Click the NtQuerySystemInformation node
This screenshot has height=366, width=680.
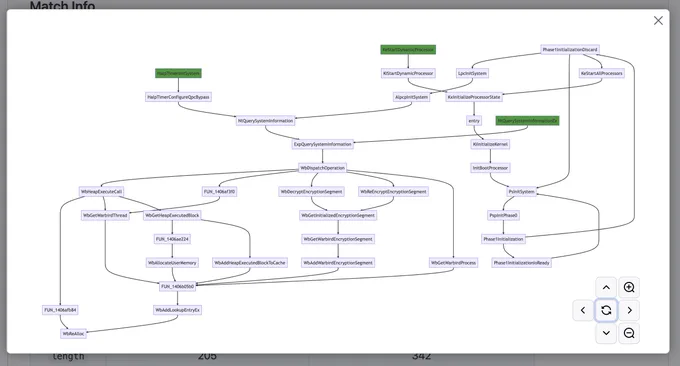point(265,121)
